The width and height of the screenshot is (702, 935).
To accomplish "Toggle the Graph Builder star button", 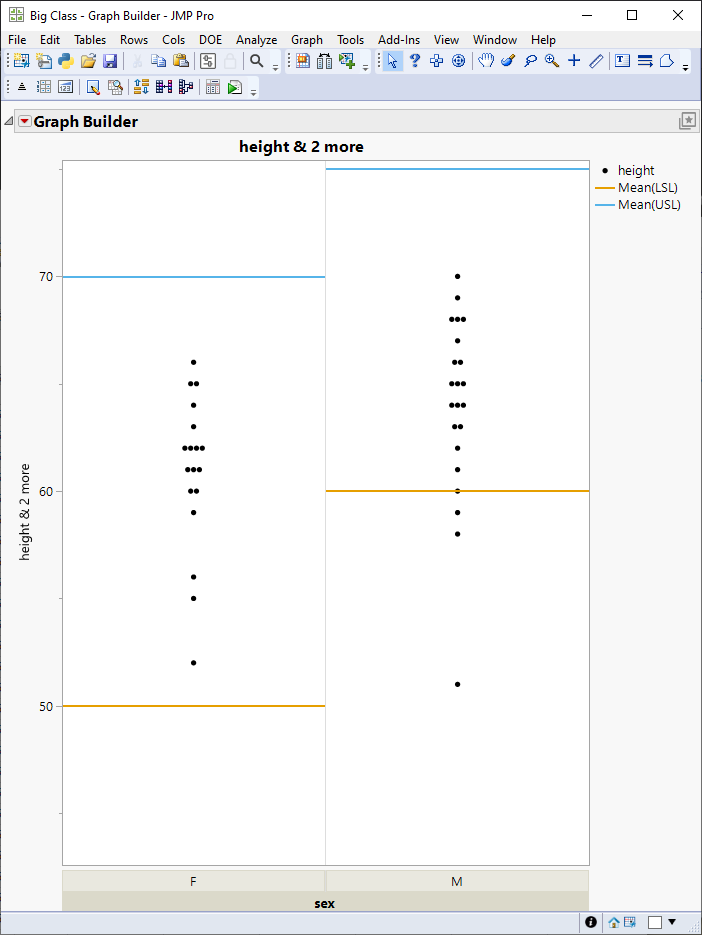I will pos(687,121).
